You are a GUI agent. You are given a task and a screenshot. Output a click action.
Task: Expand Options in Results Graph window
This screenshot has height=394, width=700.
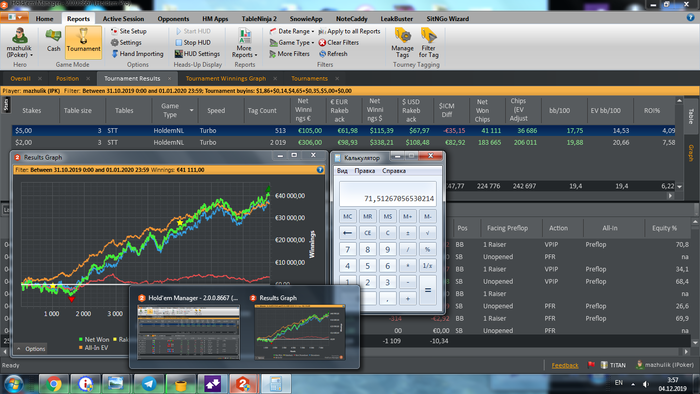[x=31, y=348]
